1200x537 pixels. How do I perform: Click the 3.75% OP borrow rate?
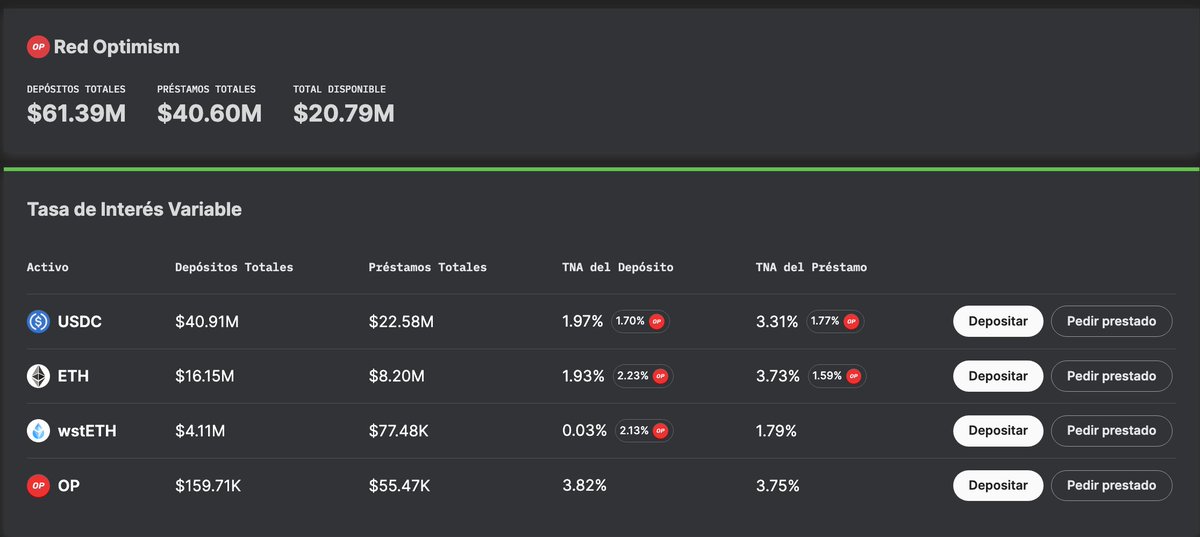[778, 485]
